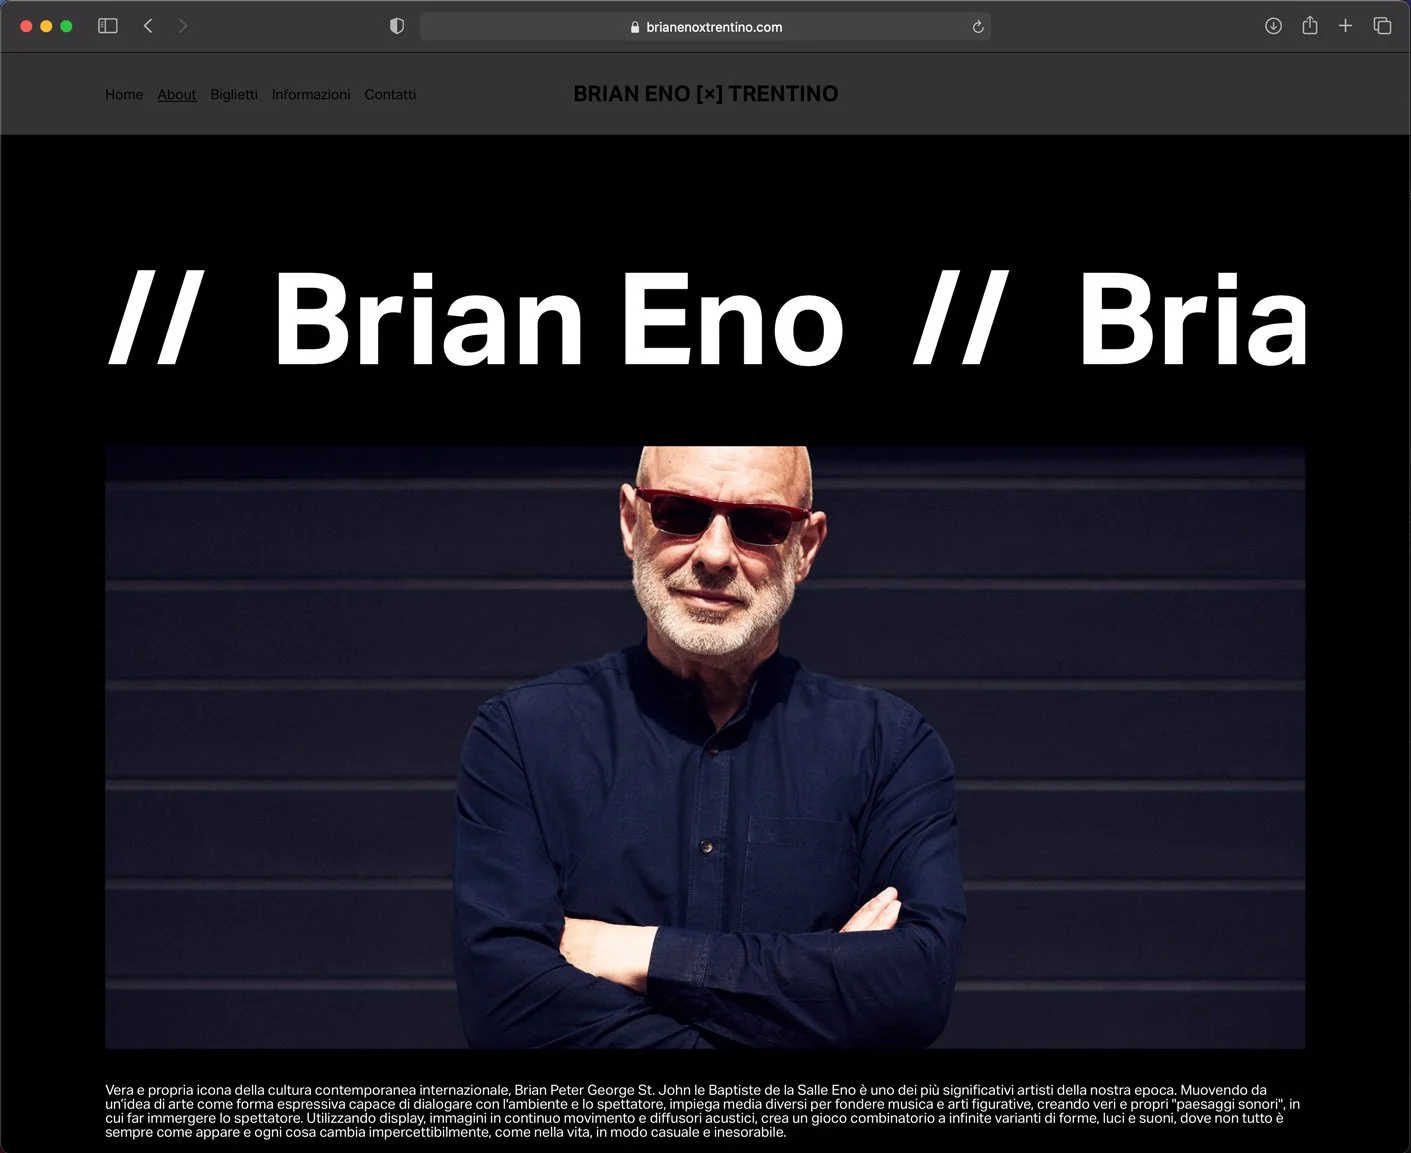
Task: Open the Share sheet icon
Action: click(1310, 25)
